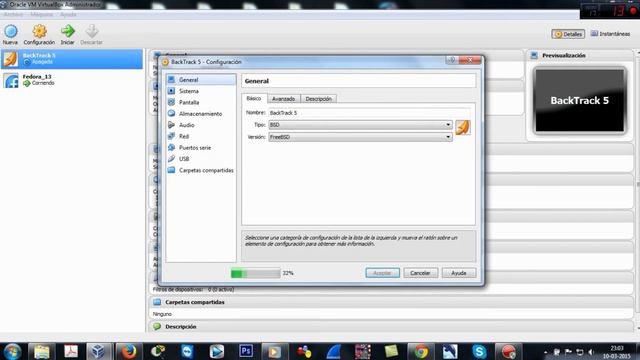The height and width of the screenshot is (360, 640).
Task: Click the taskbar clock showing 23:03
Action: coord(618,352)
